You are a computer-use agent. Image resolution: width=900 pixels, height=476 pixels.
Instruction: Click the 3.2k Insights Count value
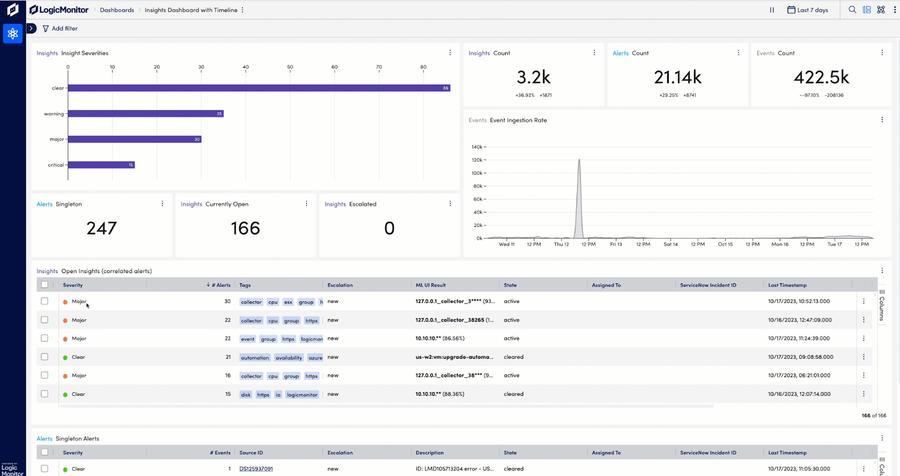coord(533,77)
